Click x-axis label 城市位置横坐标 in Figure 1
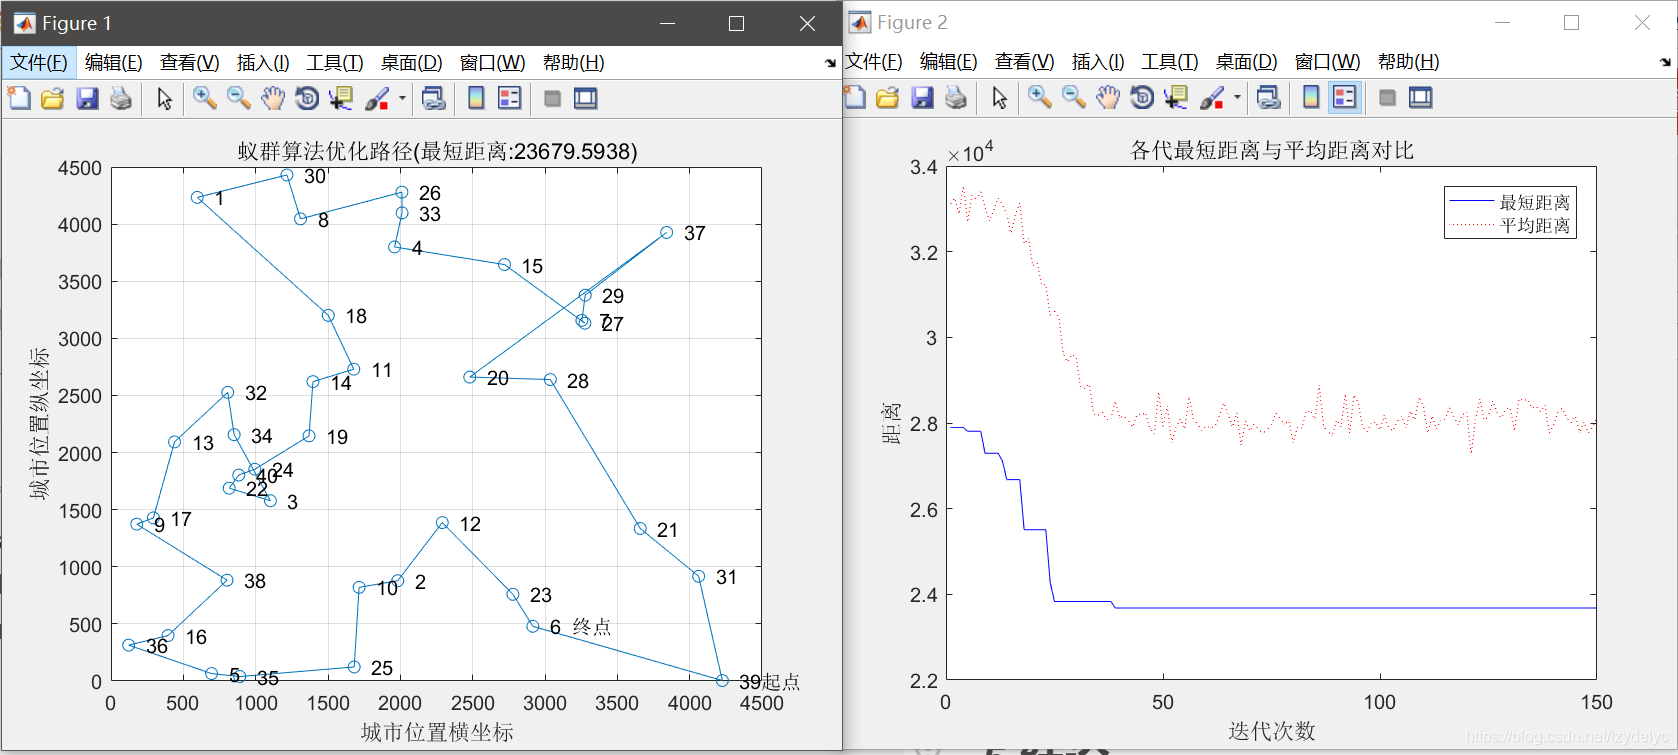Screen dimensions: 1678x755 coord(437,732)
